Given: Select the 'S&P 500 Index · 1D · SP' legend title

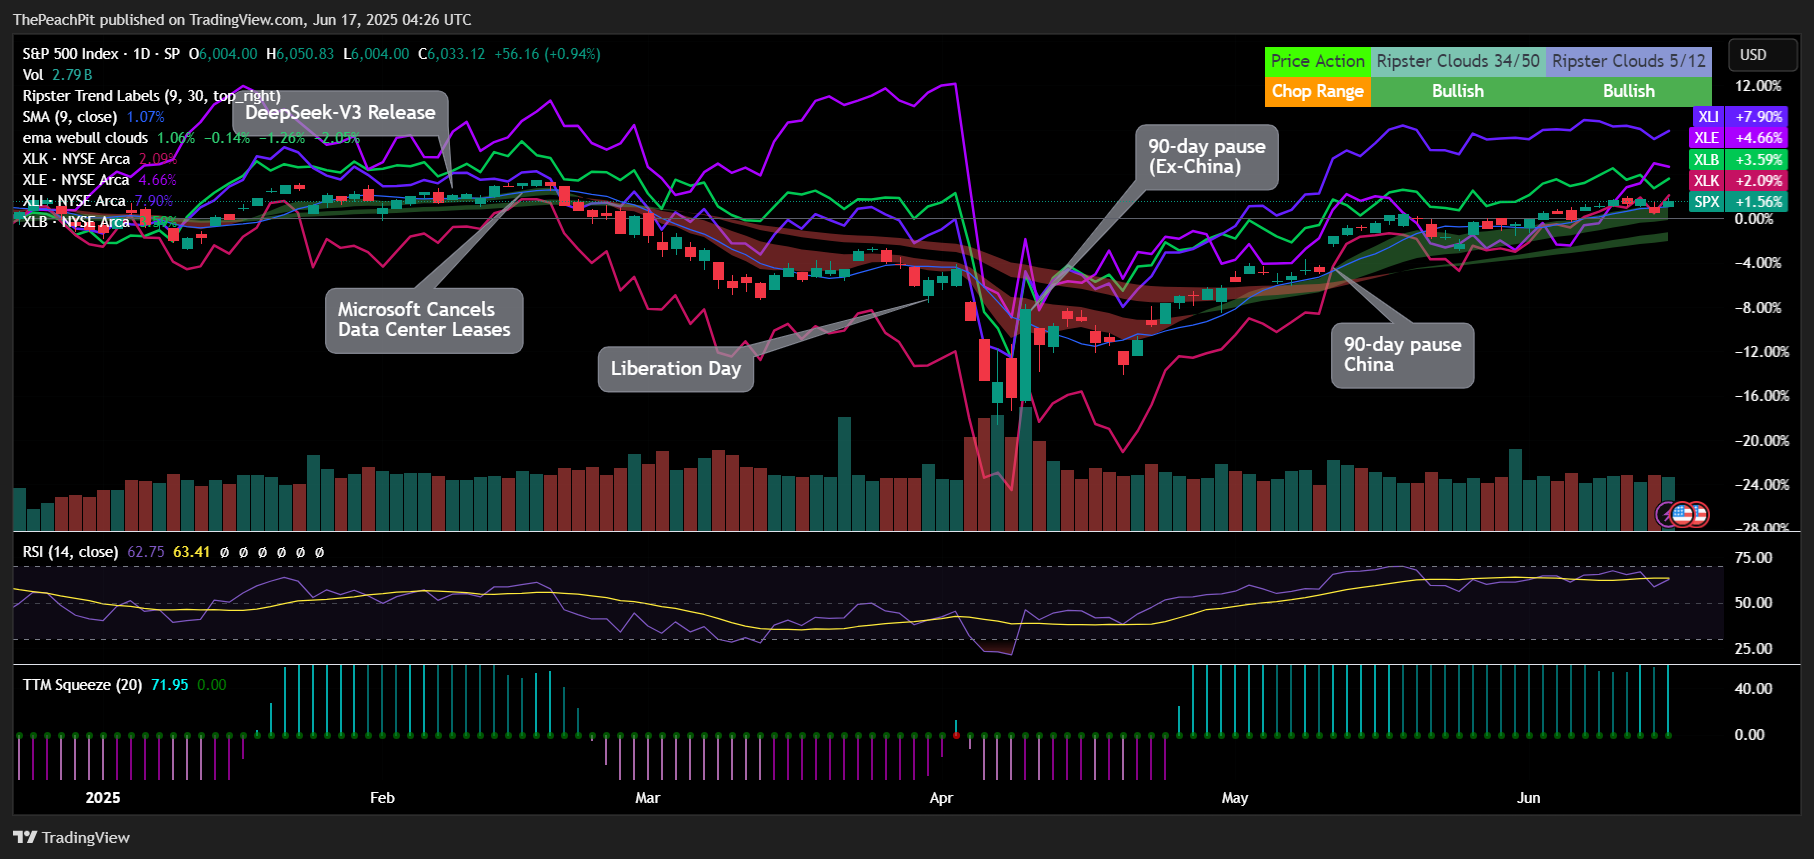Looking at the screenshot, I should tap(101, 54).
